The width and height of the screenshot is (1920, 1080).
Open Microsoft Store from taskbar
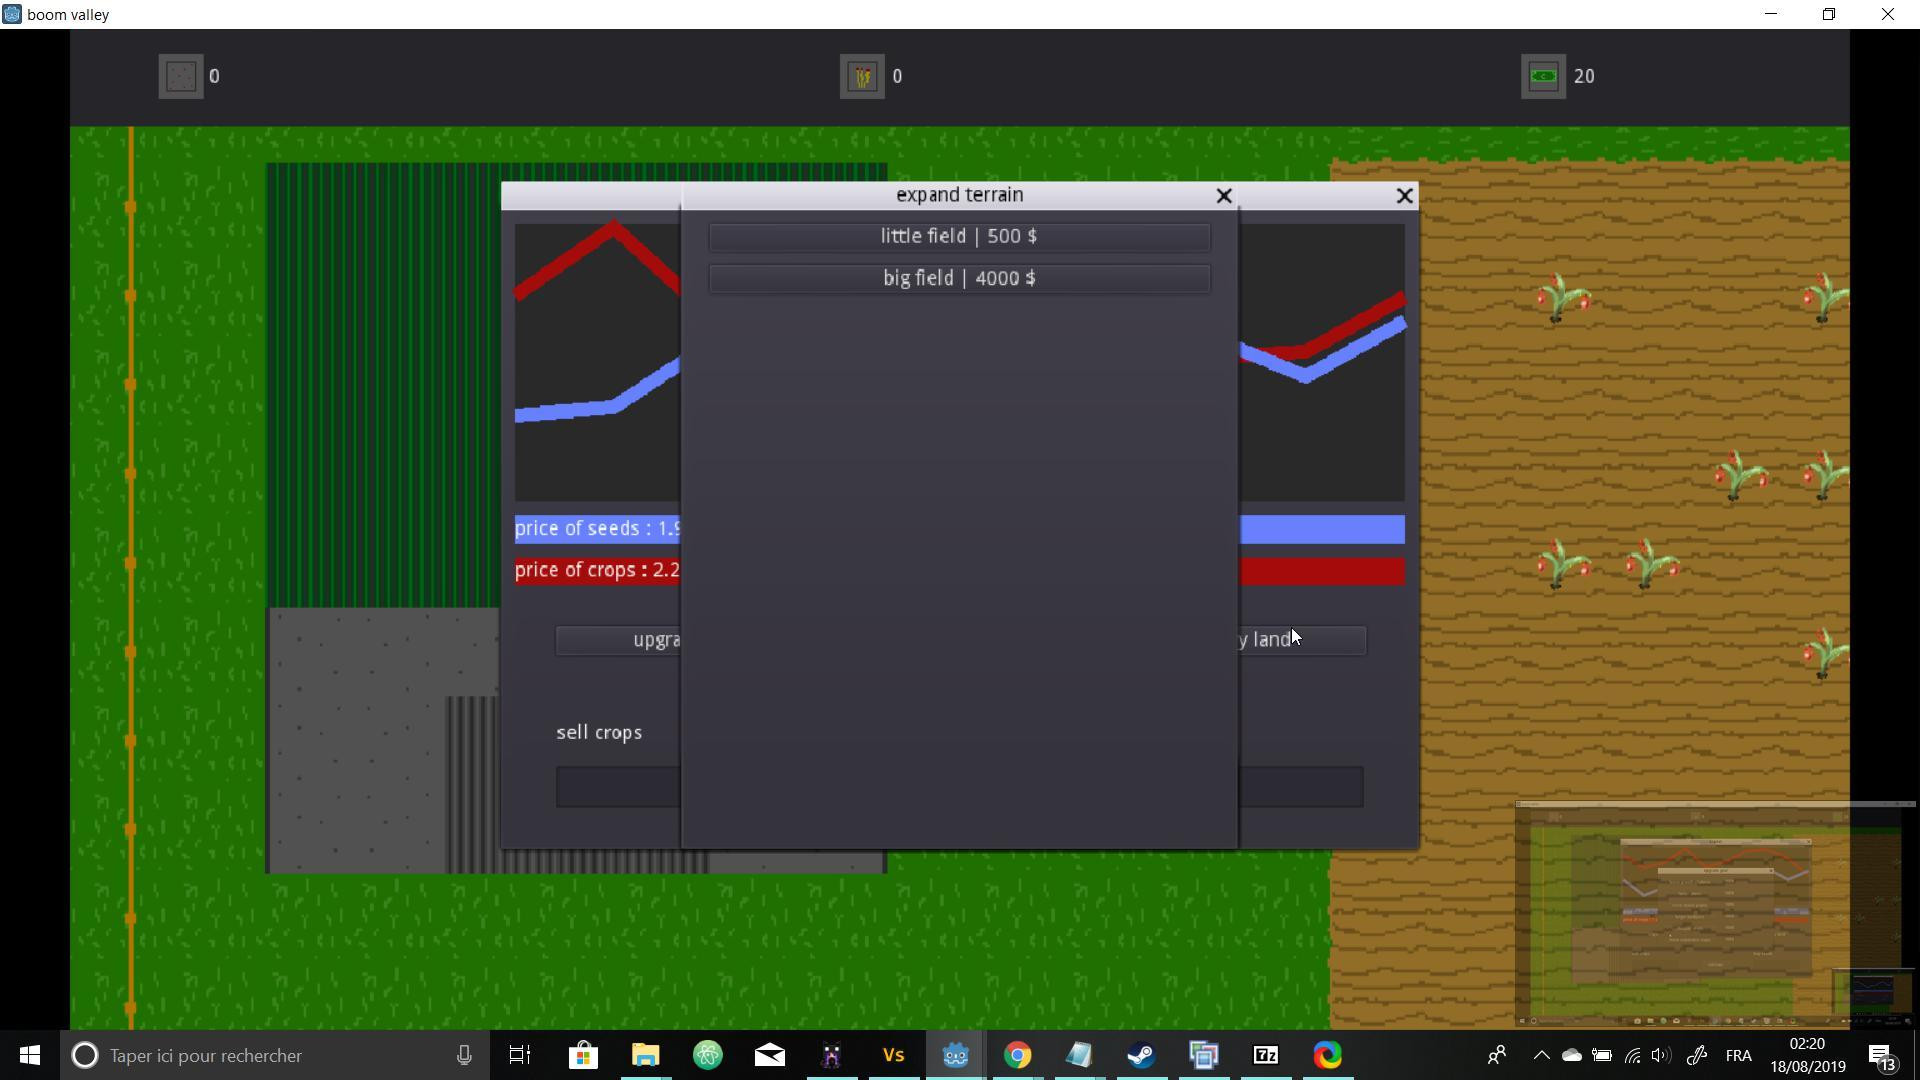(583, 1055)
